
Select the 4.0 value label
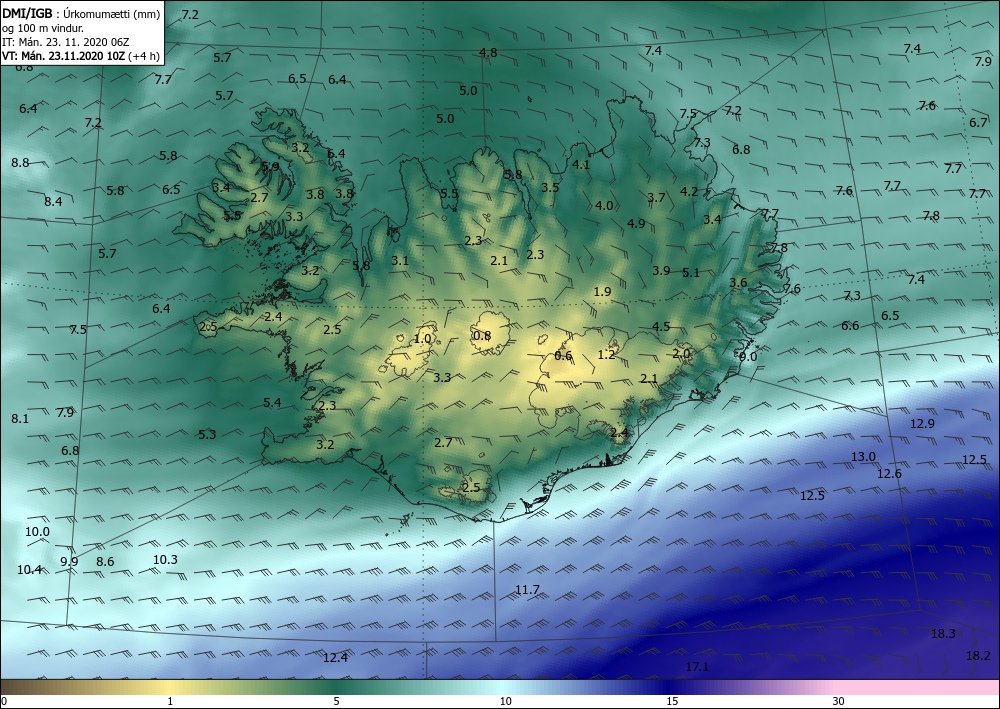point(604,205)
